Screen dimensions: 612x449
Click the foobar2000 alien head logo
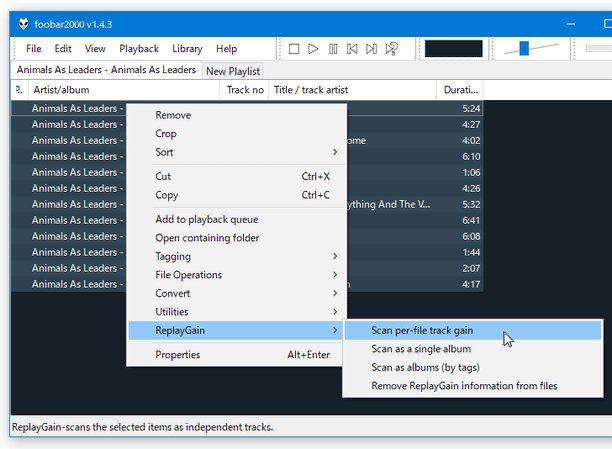click(x=24, y=24)
